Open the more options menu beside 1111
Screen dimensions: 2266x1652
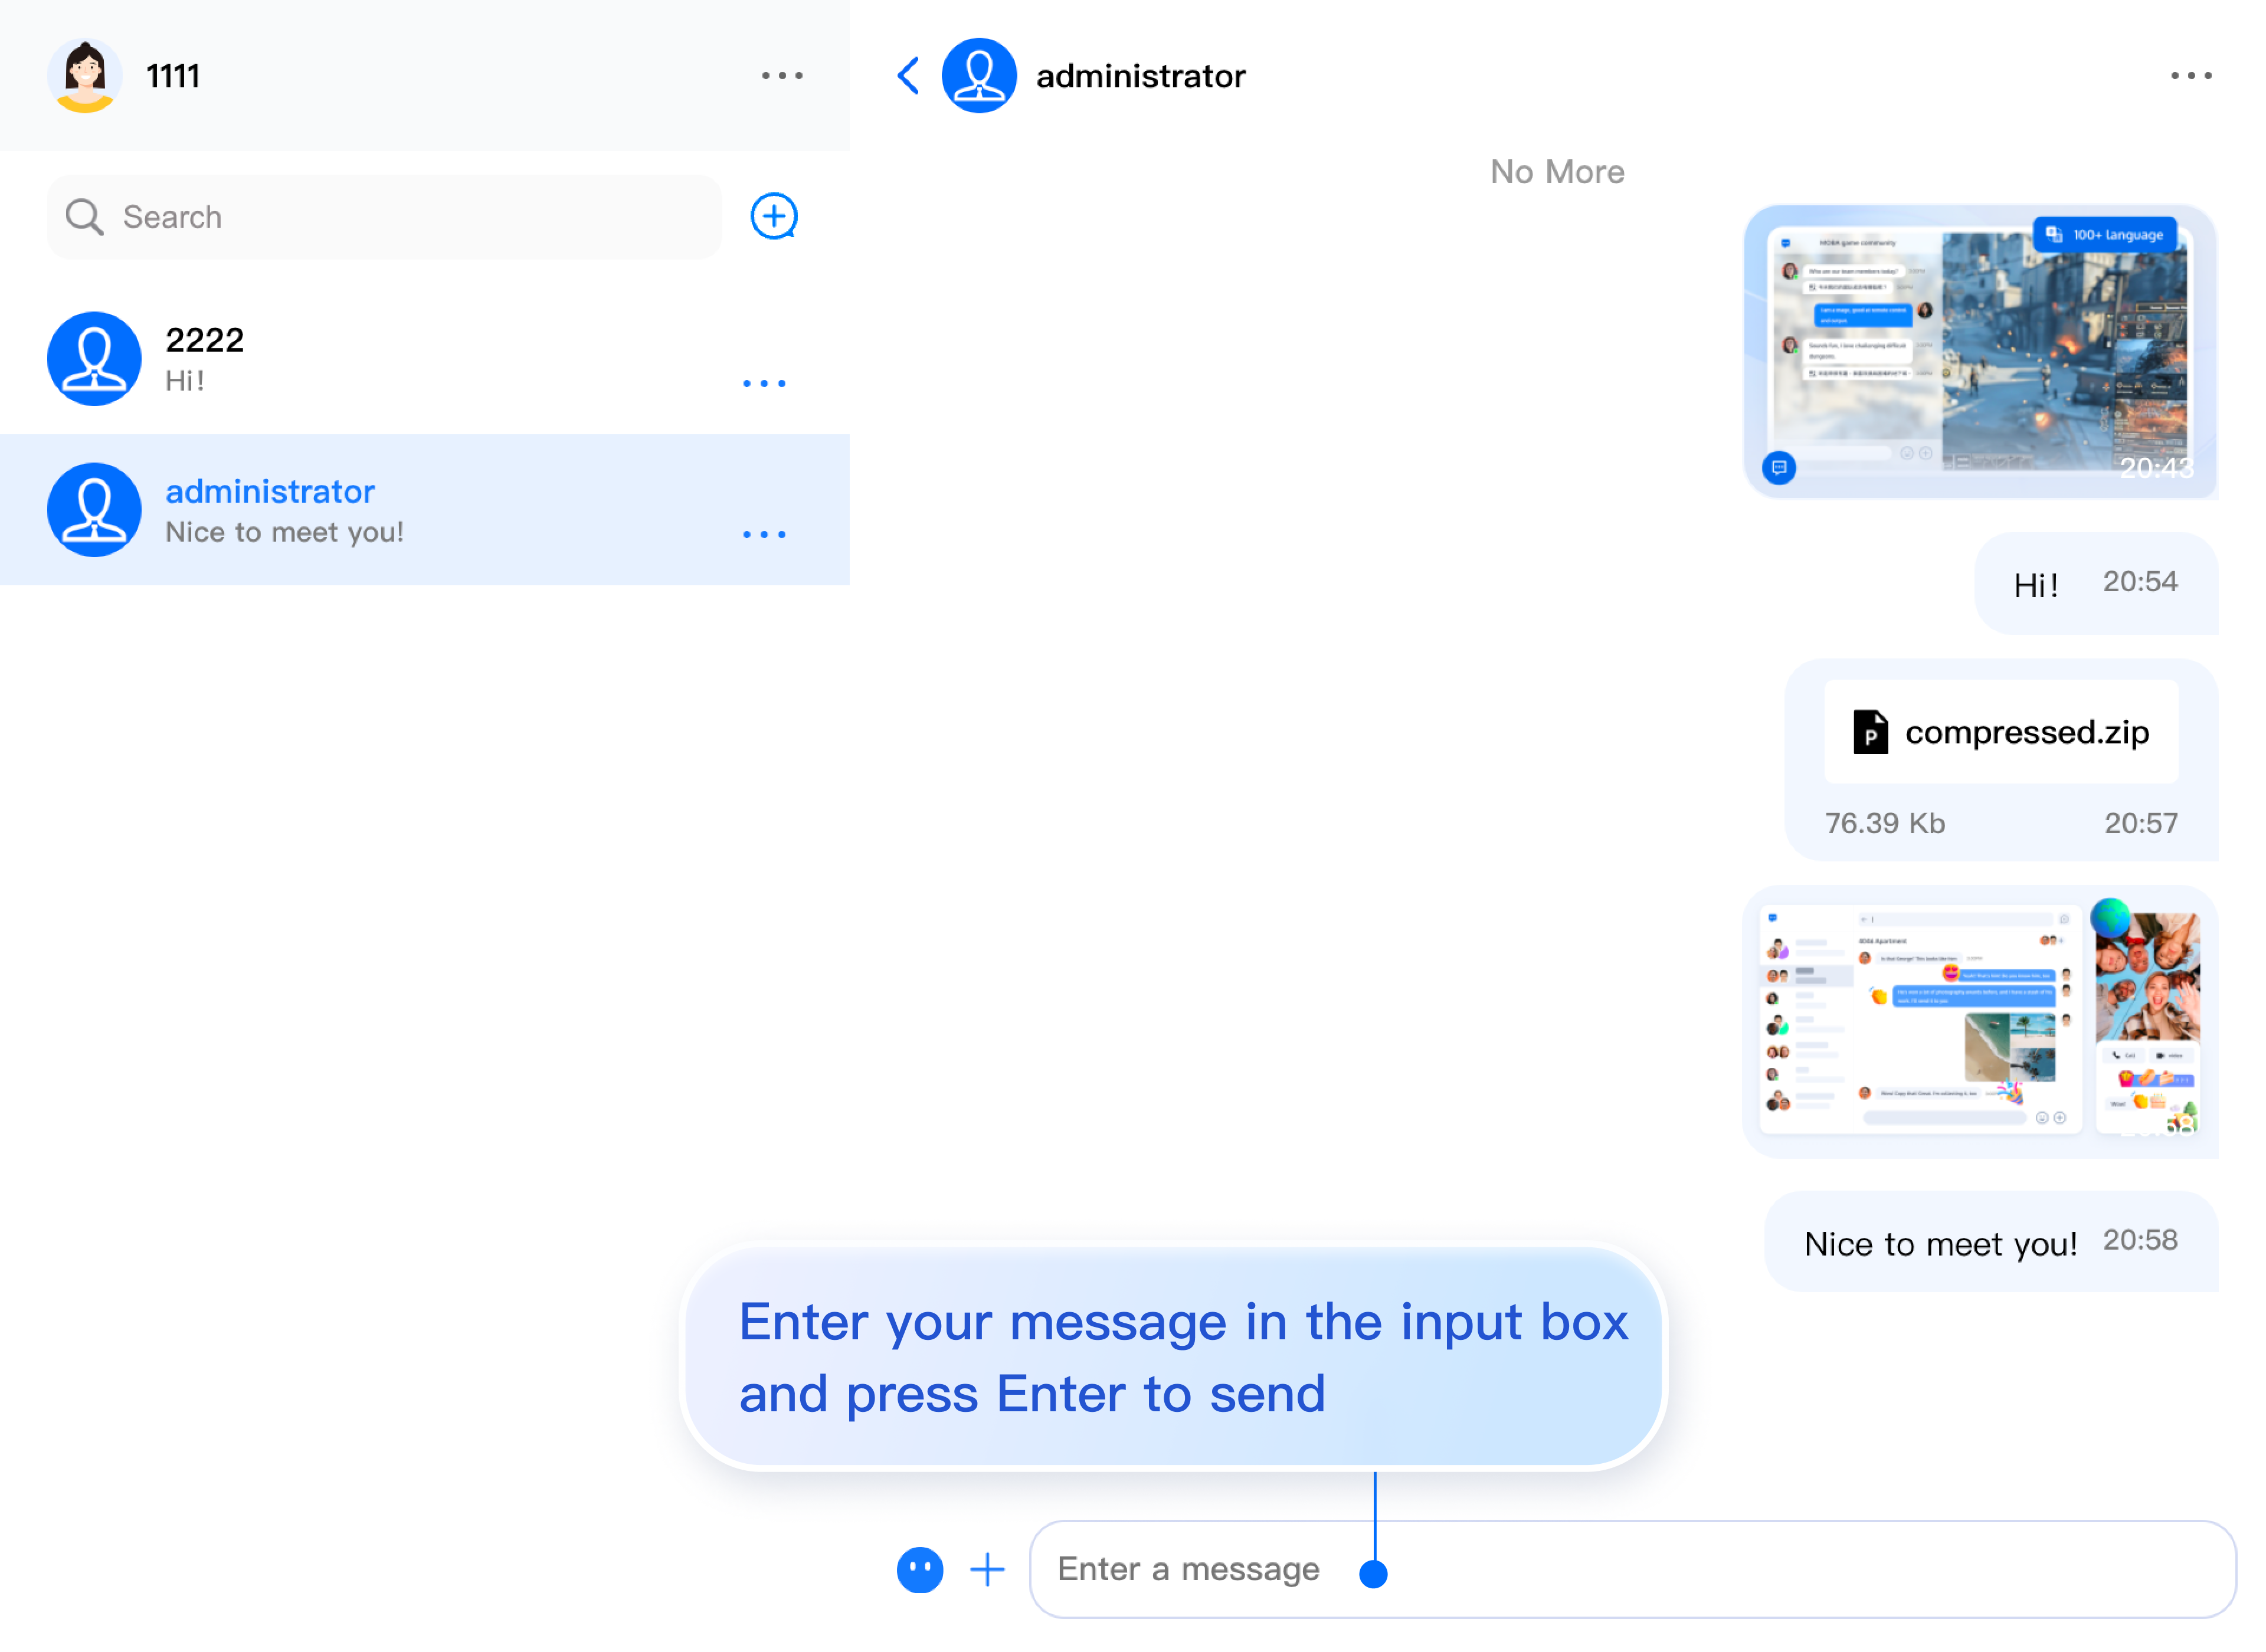[x=781, y=76]
